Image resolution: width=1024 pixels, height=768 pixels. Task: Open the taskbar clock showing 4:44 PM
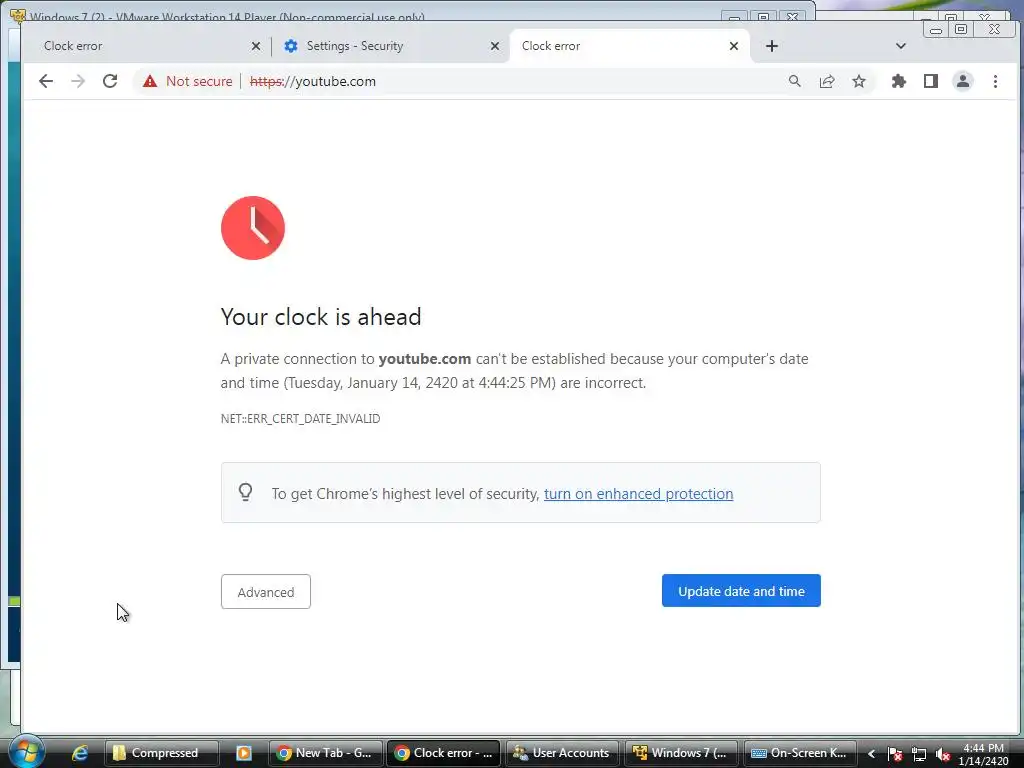tap(984, 754)
